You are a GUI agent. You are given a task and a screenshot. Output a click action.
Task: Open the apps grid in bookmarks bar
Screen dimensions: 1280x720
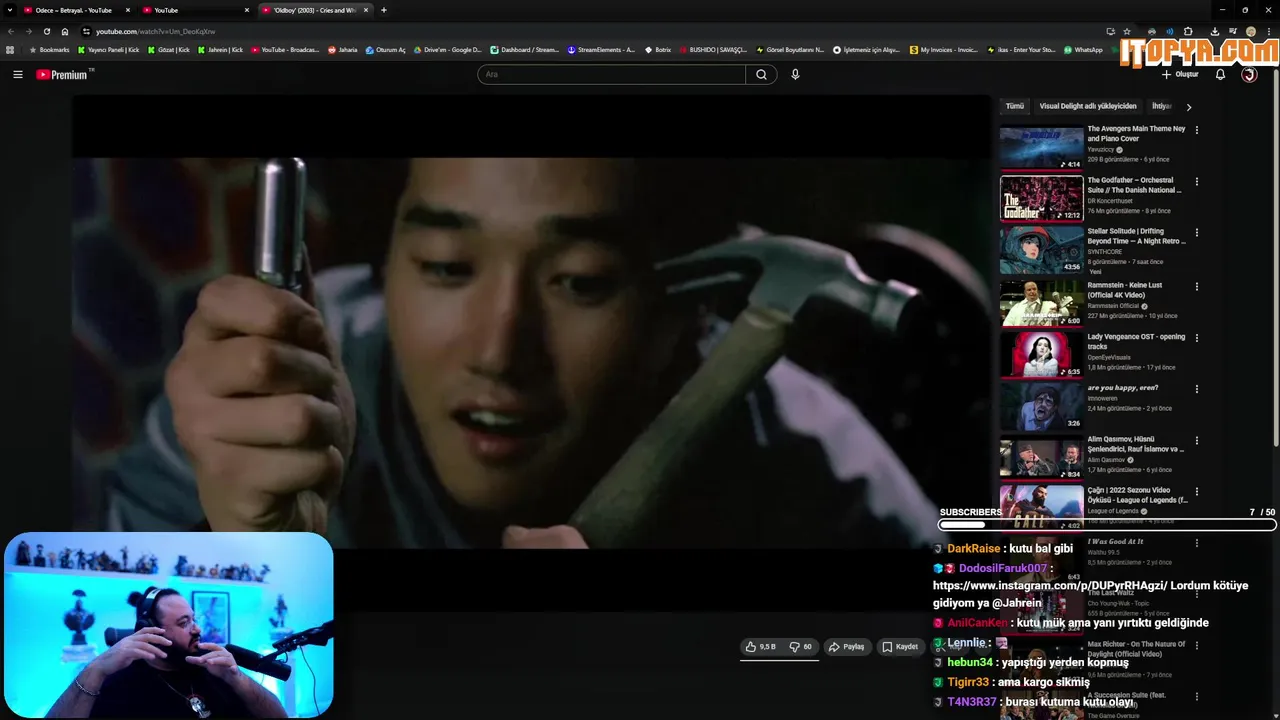[x=10, y=49]
